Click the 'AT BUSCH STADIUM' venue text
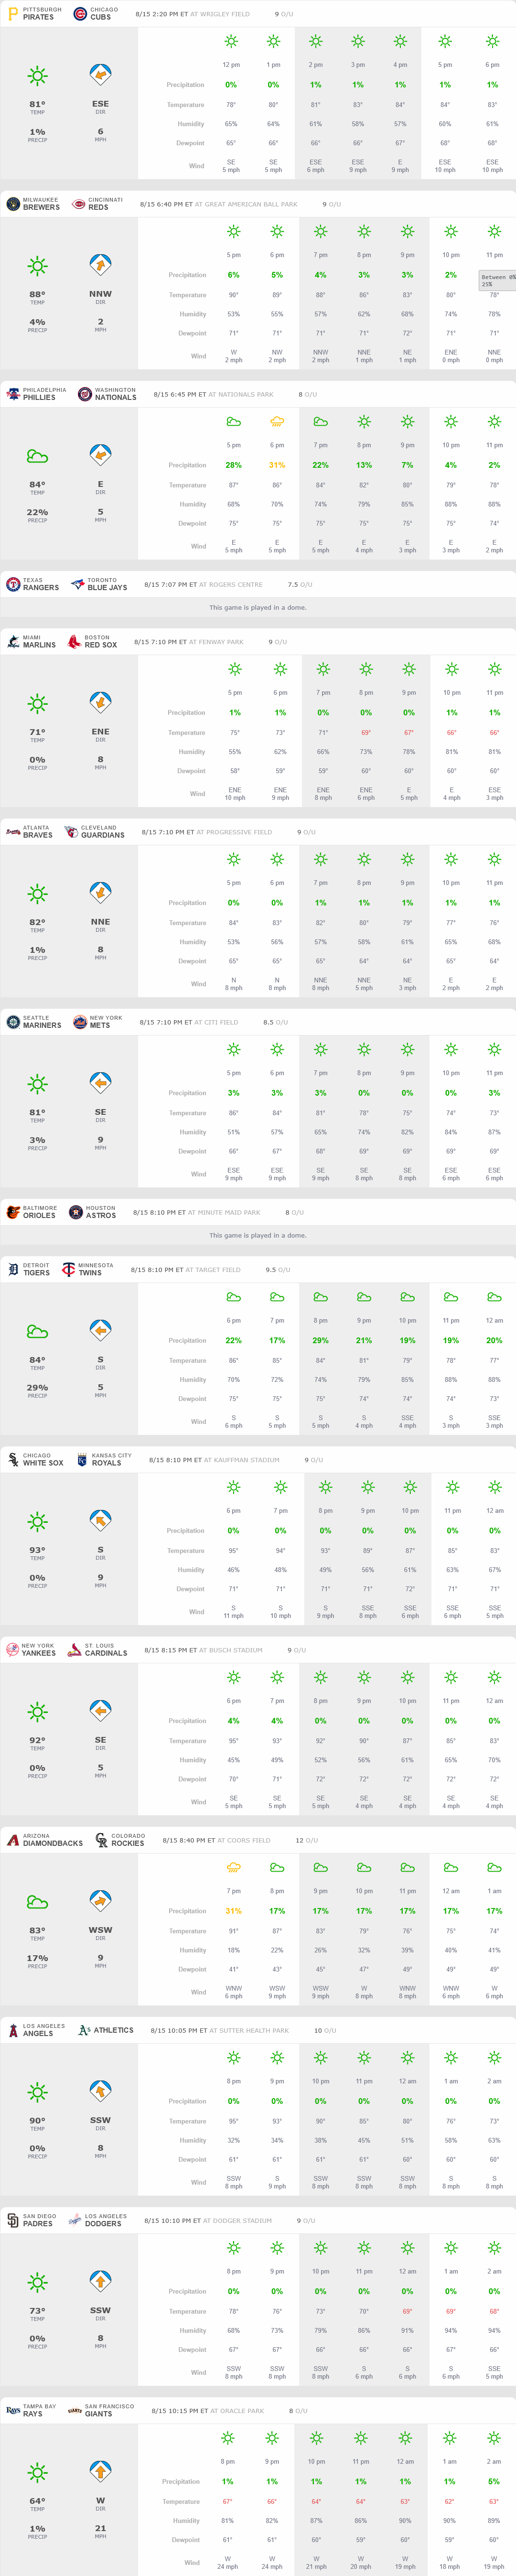Screen dimensions: 516x2576 (x=232, y=1651)
